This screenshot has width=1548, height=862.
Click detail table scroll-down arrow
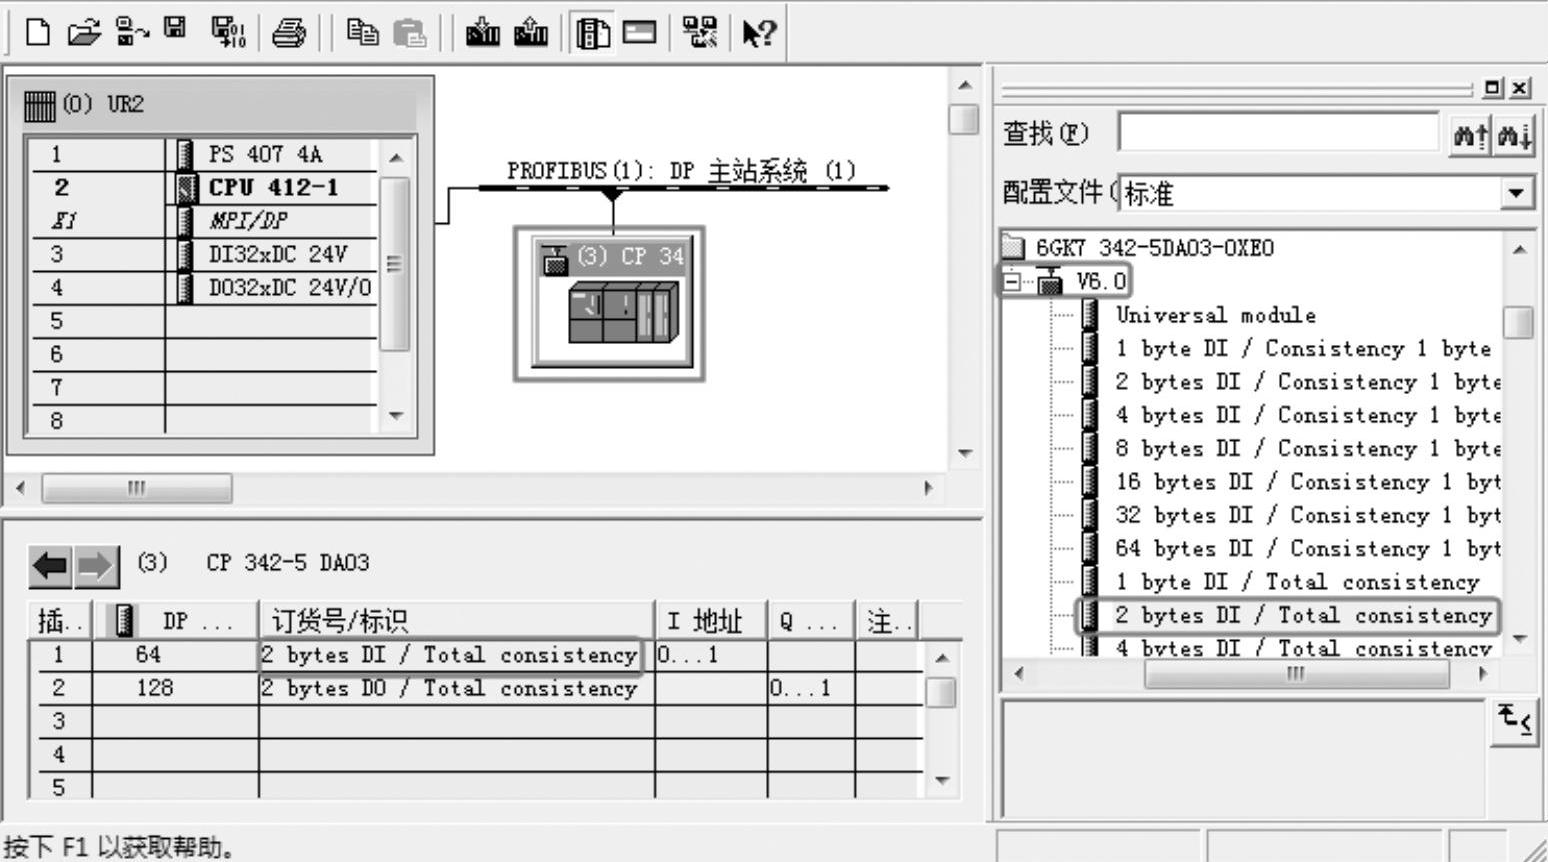[x=941, y=780]
